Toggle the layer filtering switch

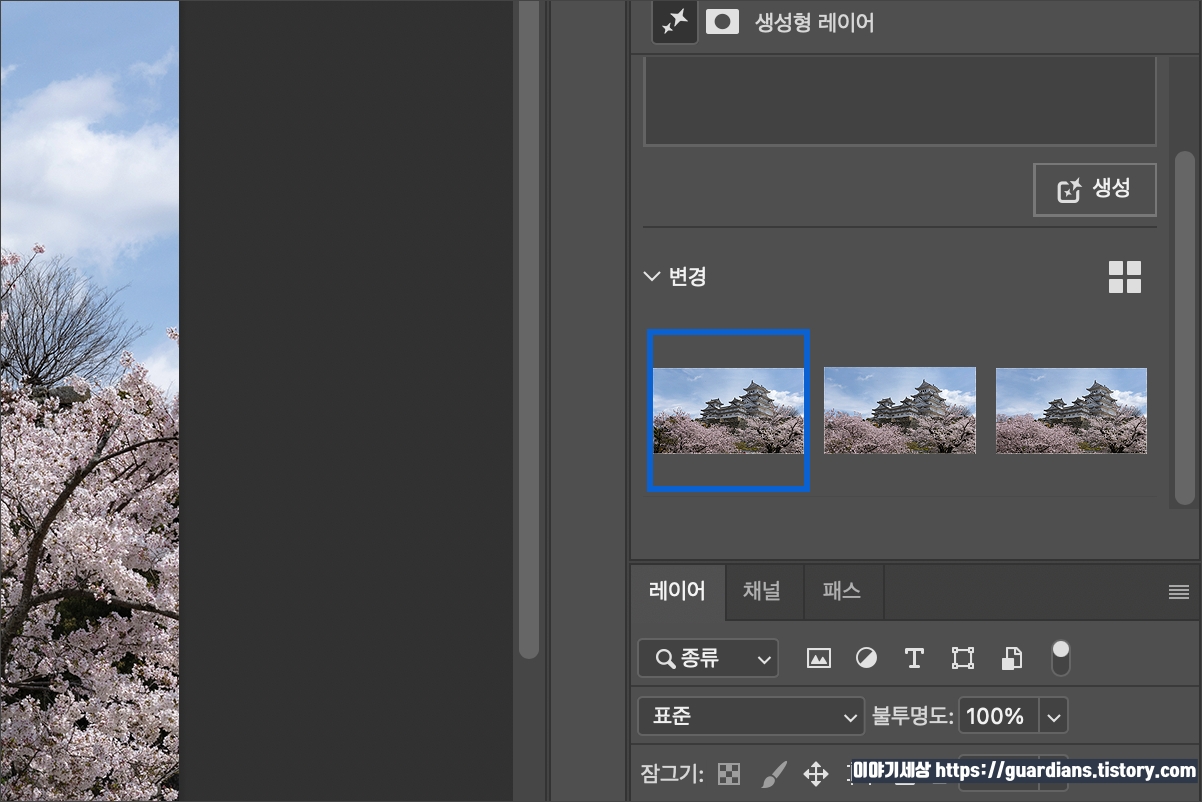point(1060,658)
